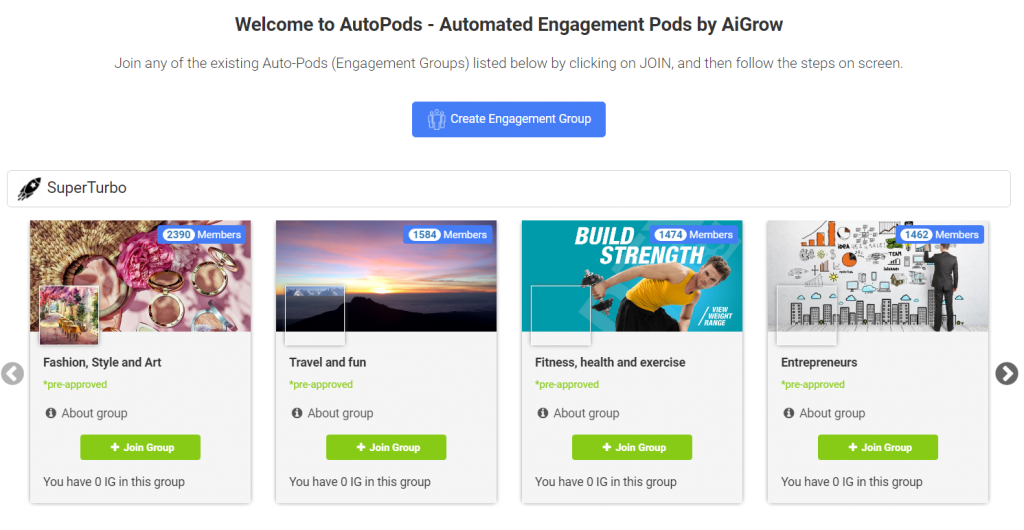Click info icon in Fashion, Style and Art card
The image size is (1024, 530).
click(x=51, y=413)
